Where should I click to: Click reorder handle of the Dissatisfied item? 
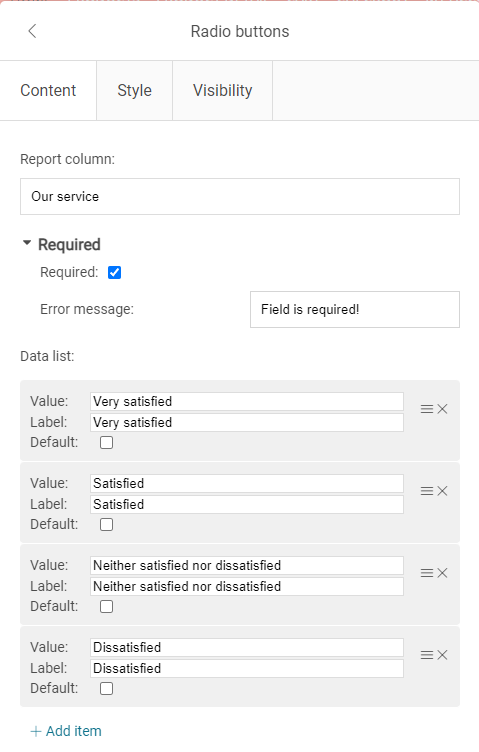pyautogui.click(x=427, y=655)
